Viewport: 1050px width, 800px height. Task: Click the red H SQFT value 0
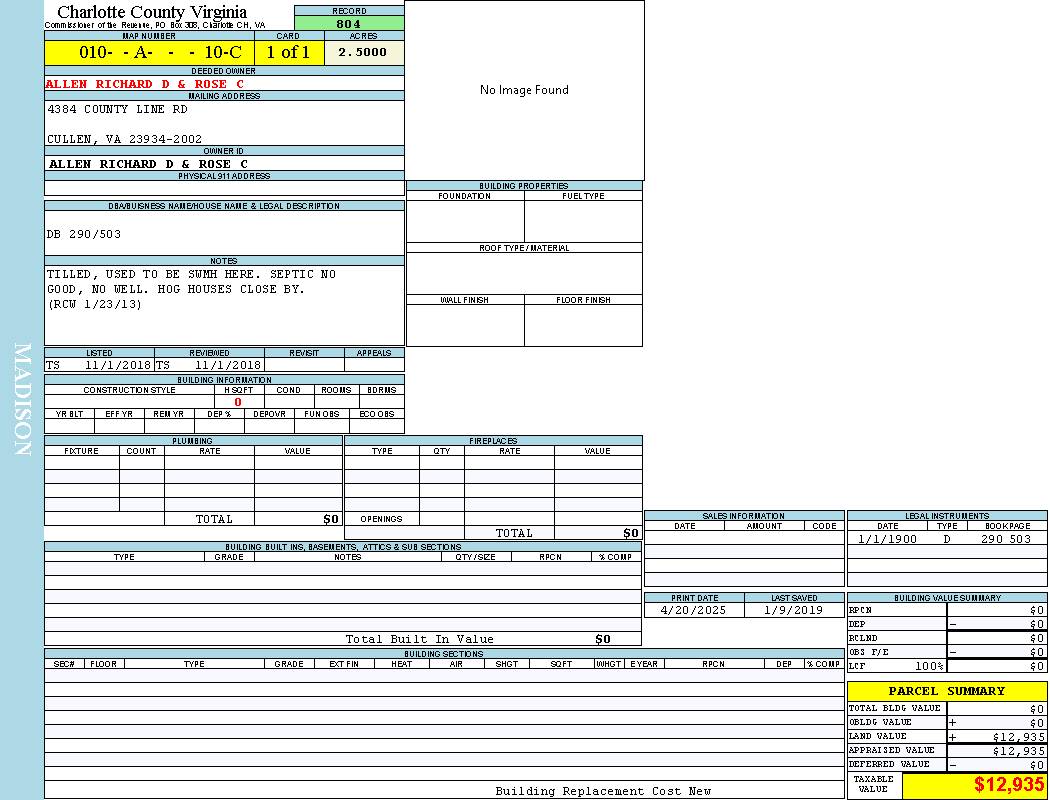(x=238, y=402)
